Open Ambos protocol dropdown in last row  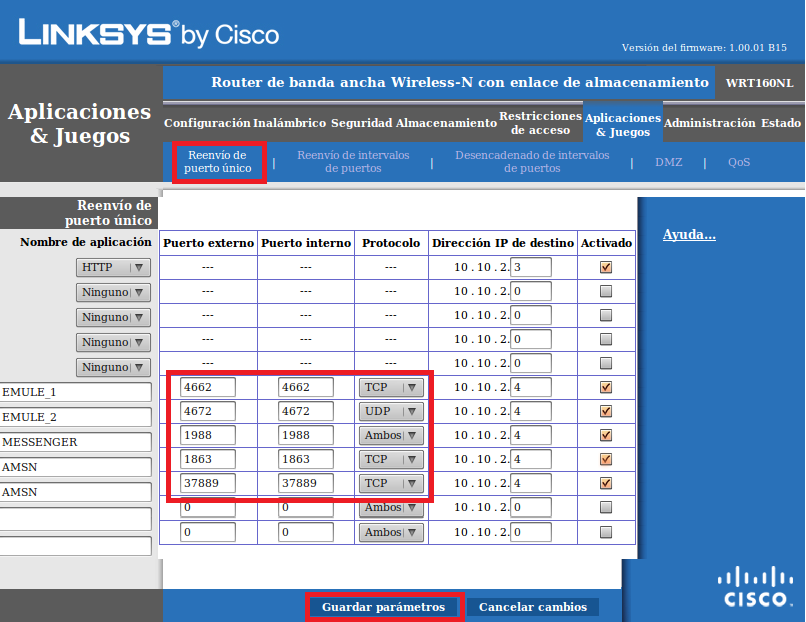pos(391,532)
